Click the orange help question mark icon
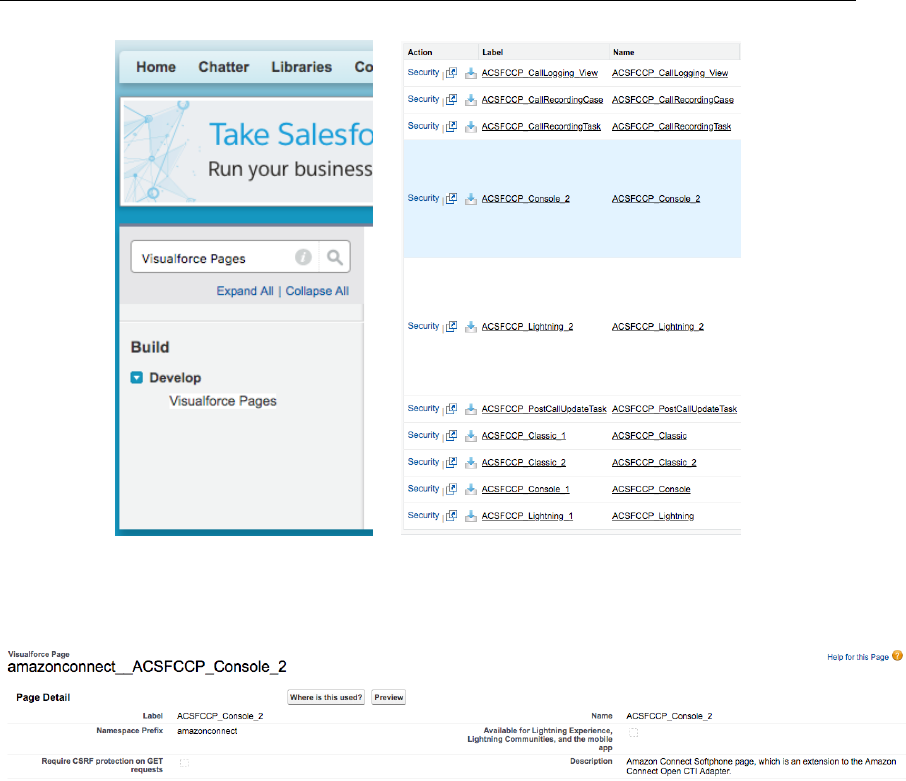Viewport: 906px width, 781px height. [x=897, y=656]
